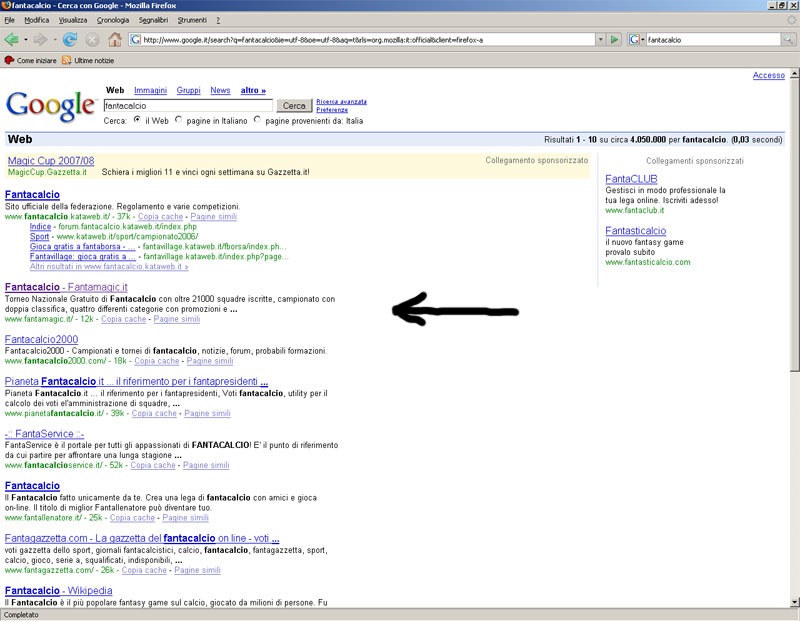Open the Modifica menu
The image size is (800, 621).
(x=37, y=20)
